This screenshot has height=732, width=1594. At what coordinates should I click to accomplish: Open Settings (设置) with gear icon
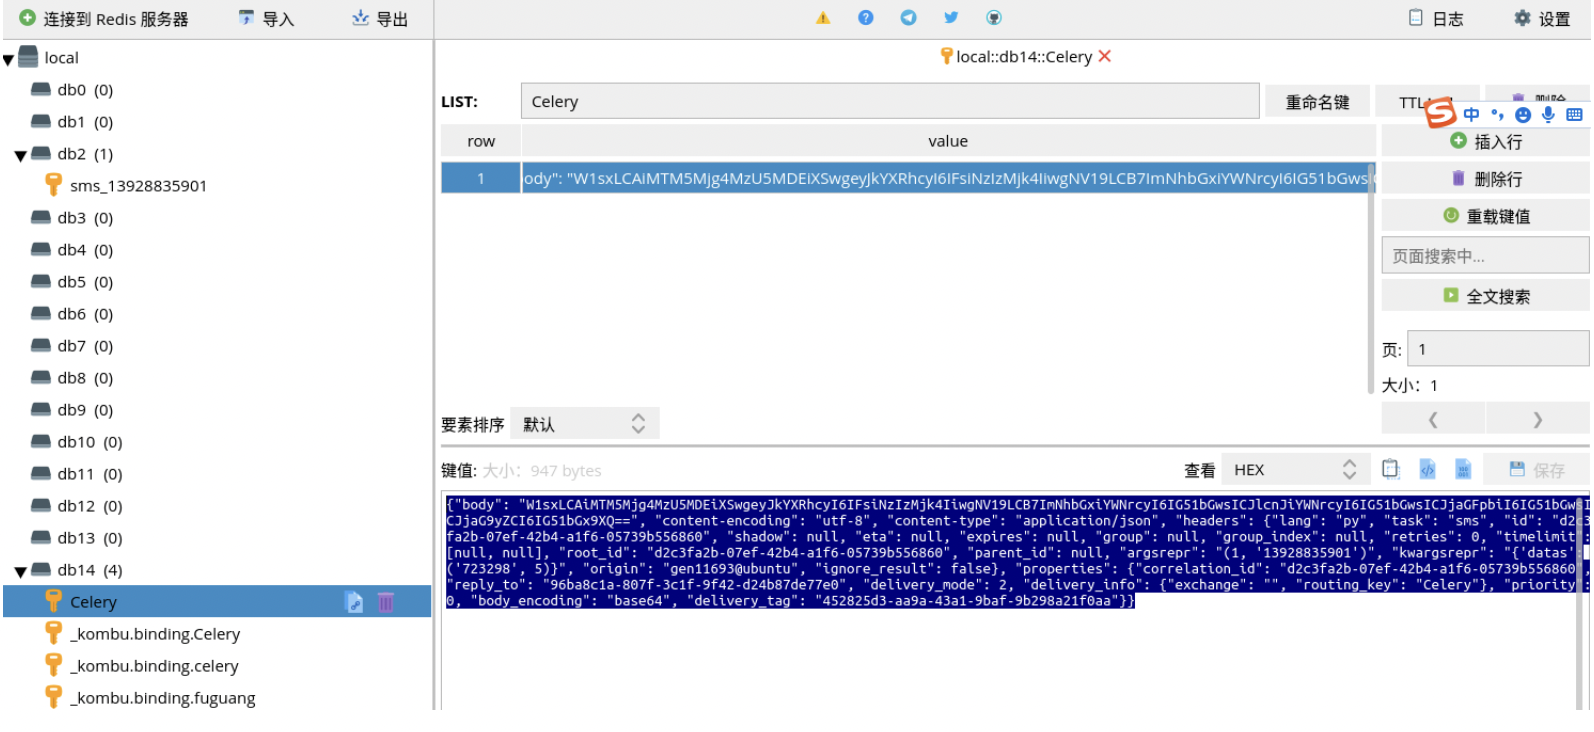(x=1542, y=19)
